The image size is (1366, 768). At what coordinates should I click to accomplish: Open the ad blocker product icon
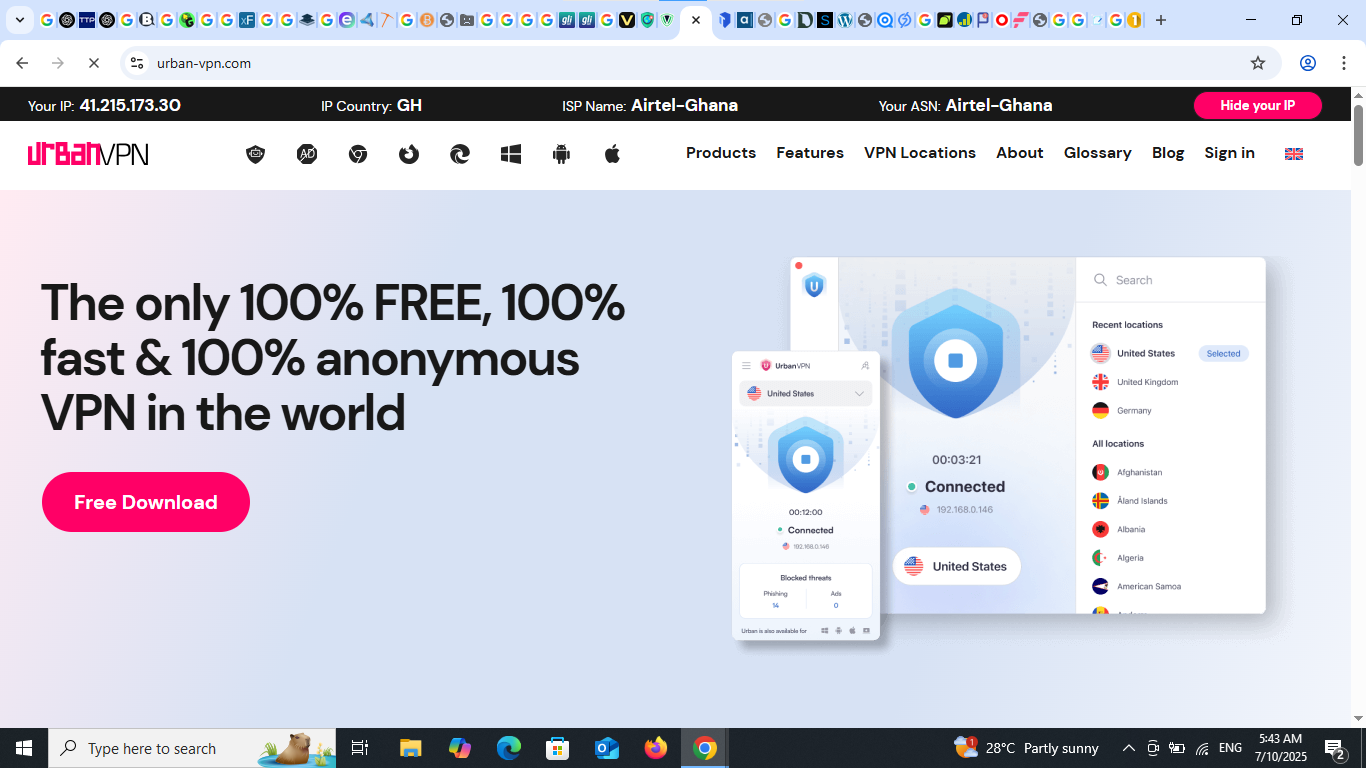click(x=307, y=154)
